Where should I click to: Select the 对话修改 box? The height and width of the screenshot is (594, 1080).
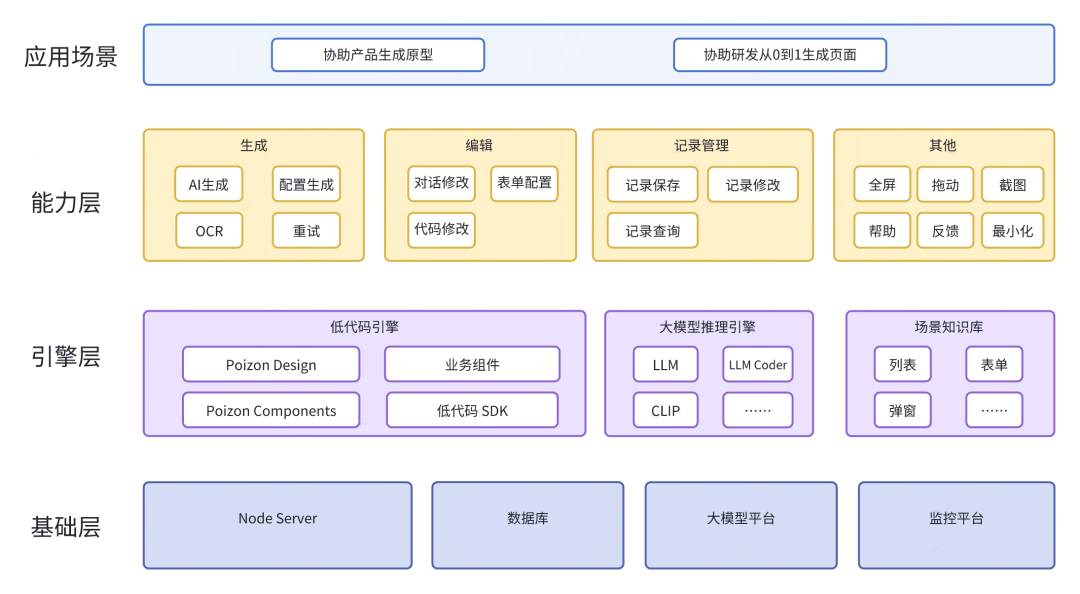pyautogui.click(x=441, y=183)
